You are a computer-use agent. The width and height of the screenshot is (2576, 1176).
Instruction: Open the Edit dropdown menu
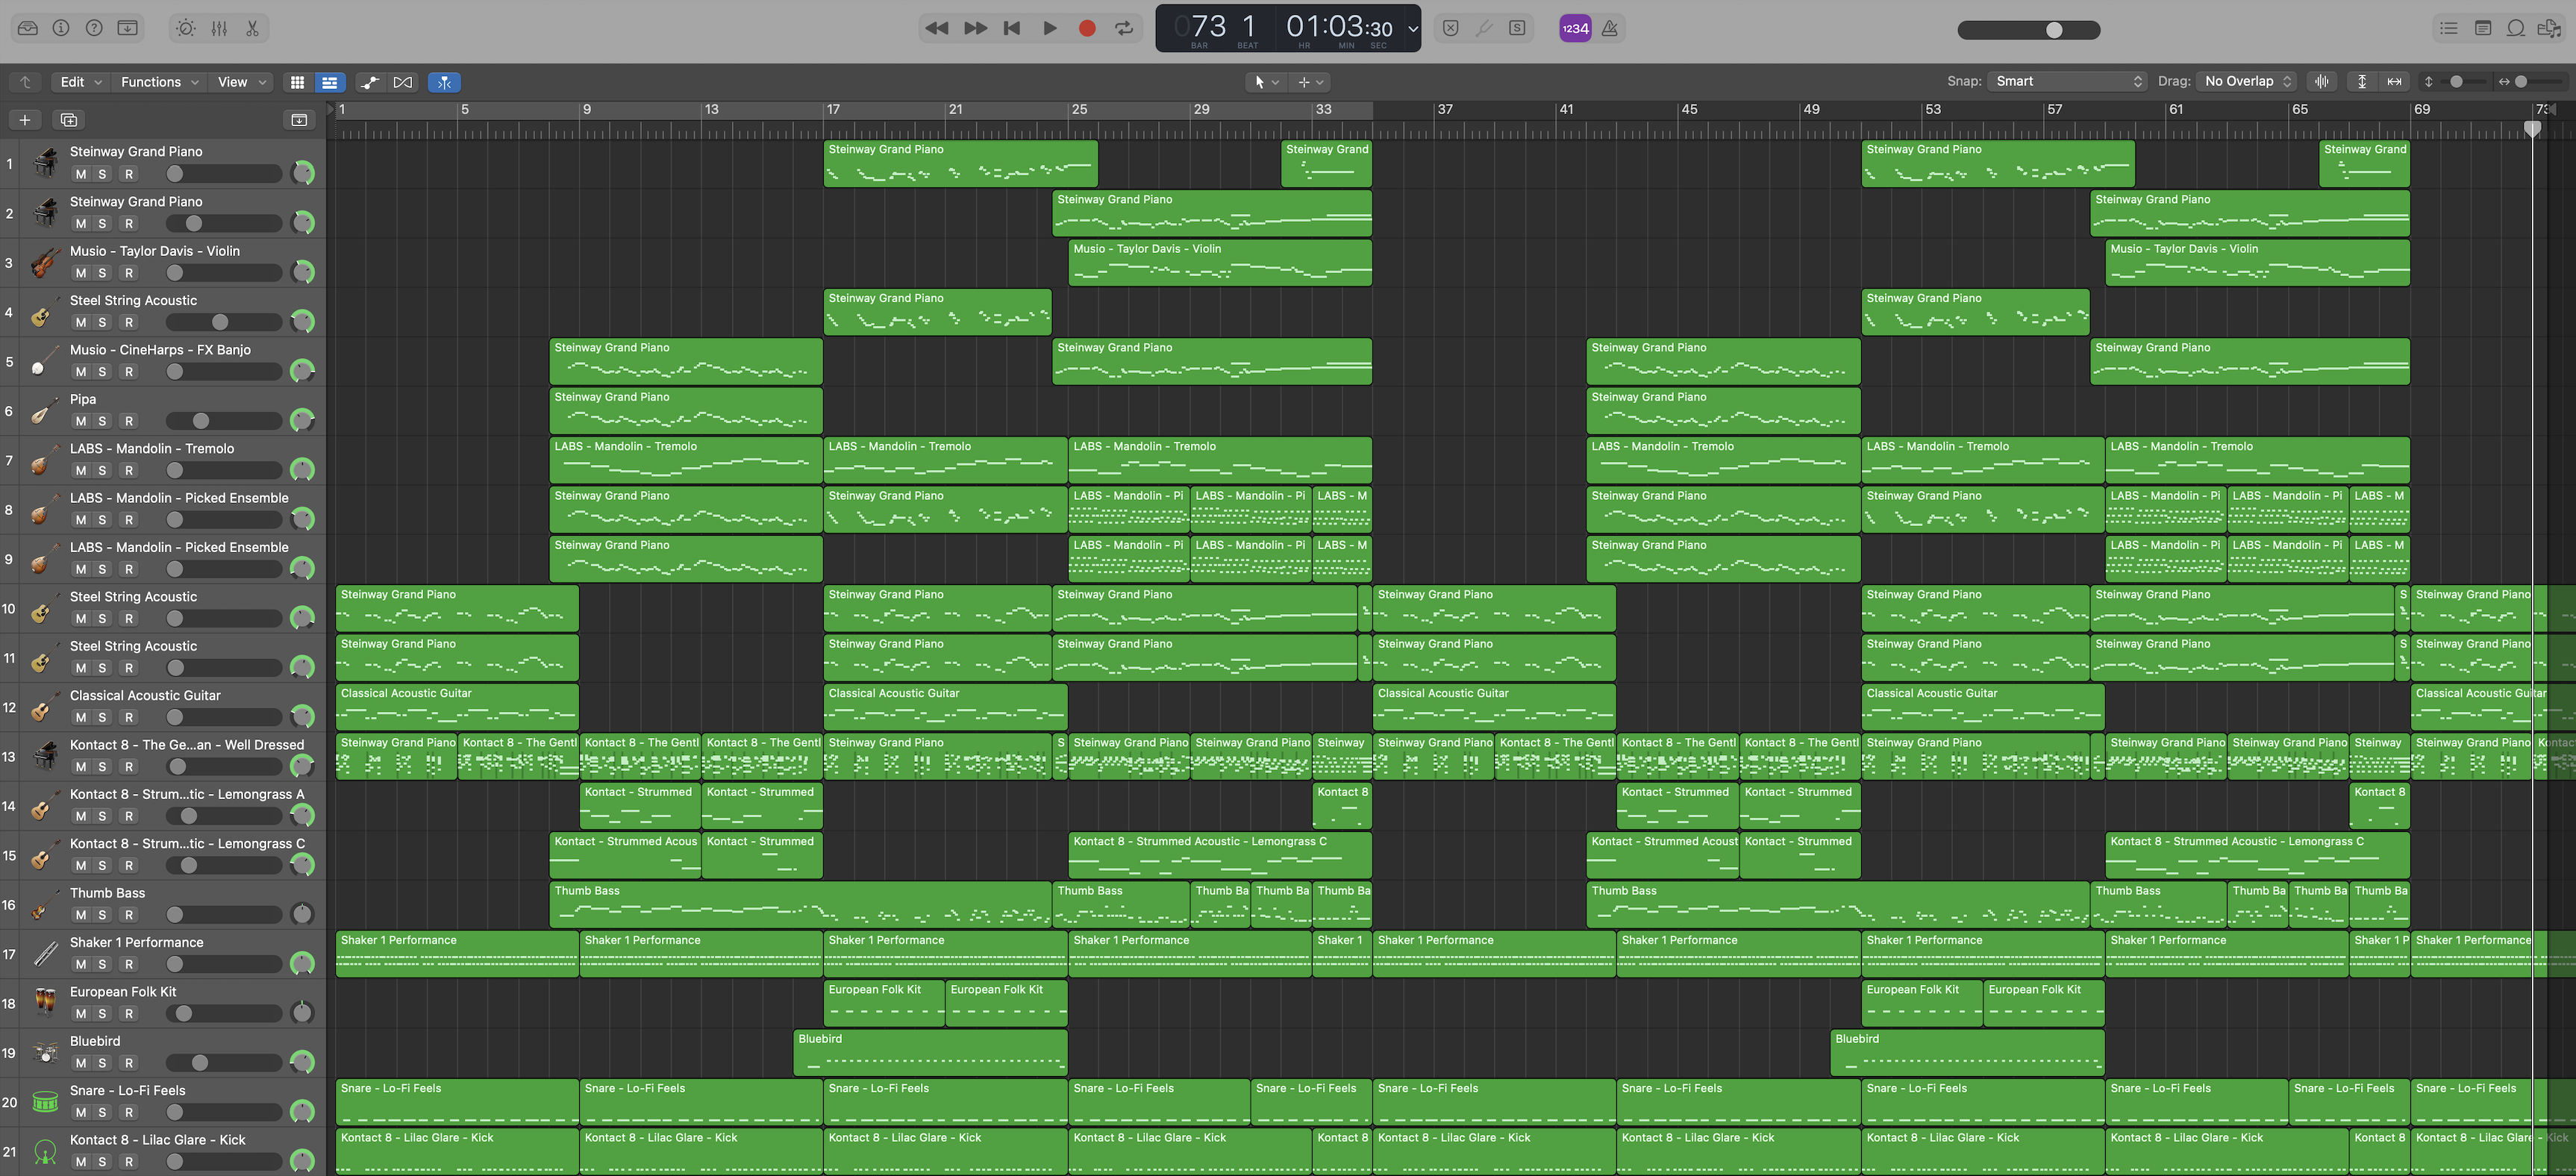(x=81, y=82)
